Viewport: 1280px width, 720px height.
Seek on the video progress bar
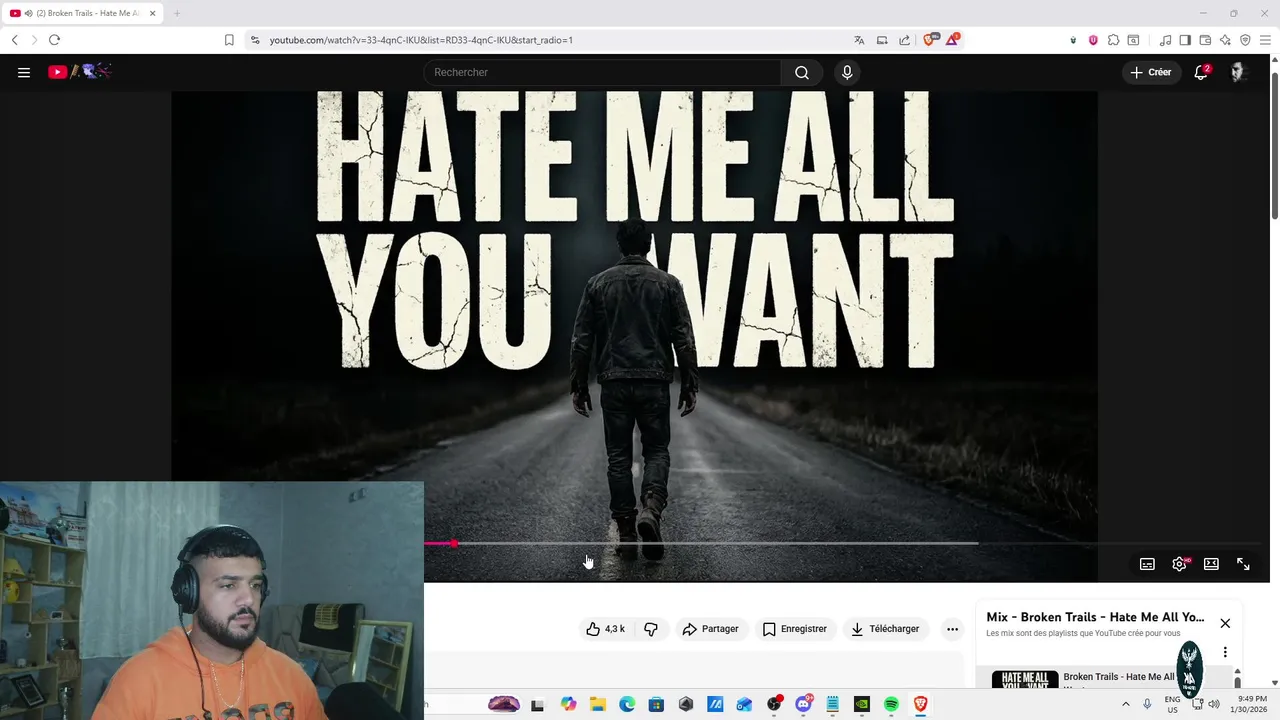[x=840, y=543]
